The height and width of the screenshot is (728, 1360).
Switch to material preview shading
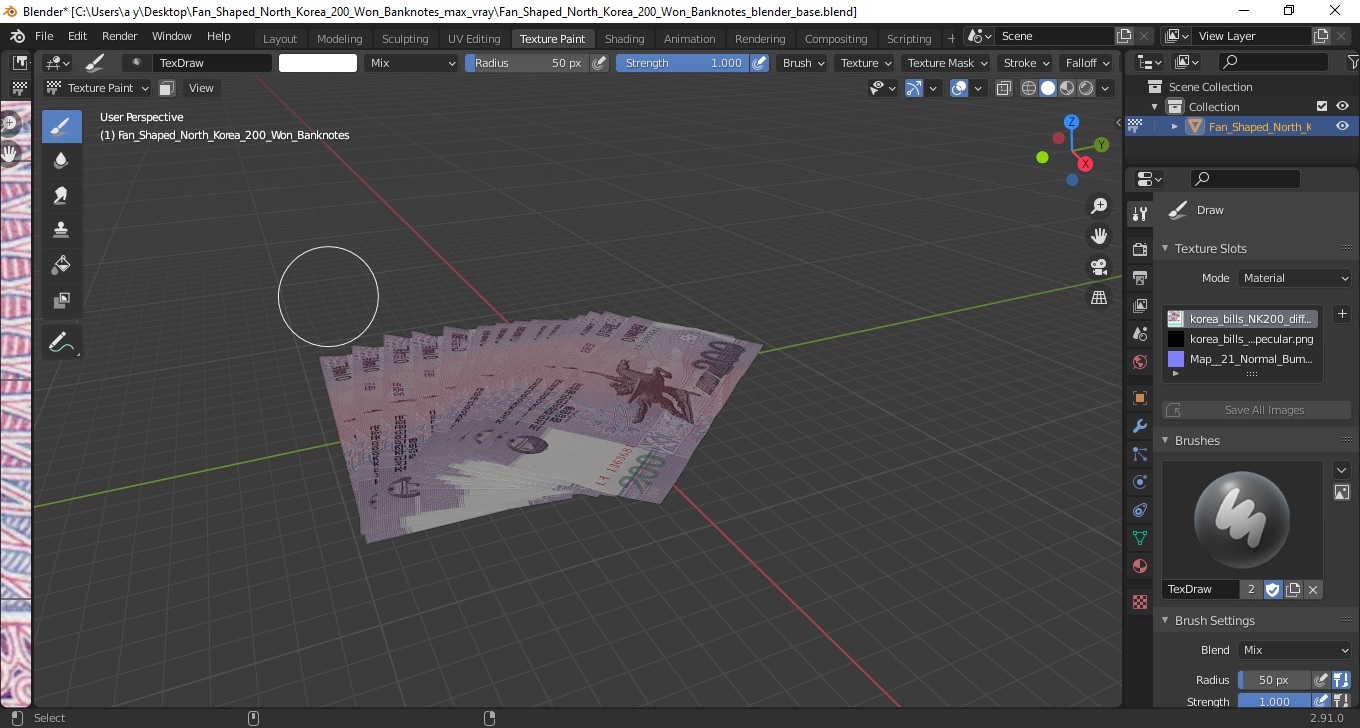pos(1067,88)
